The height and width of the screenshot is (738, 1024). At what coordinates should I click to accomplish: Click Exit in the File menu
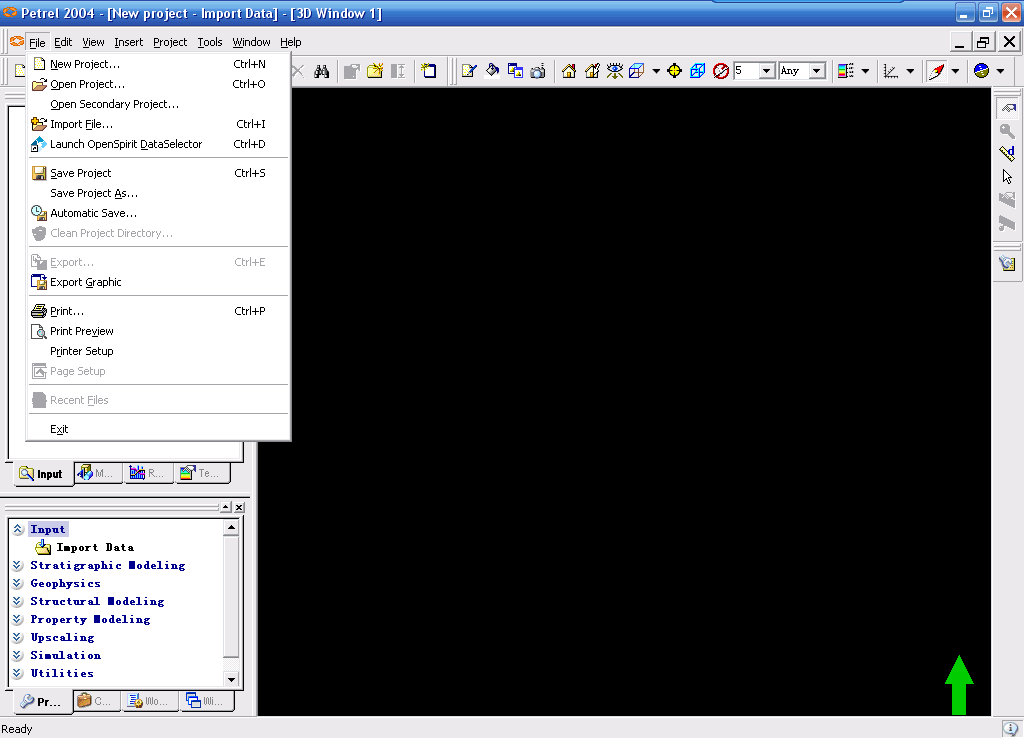158,429
